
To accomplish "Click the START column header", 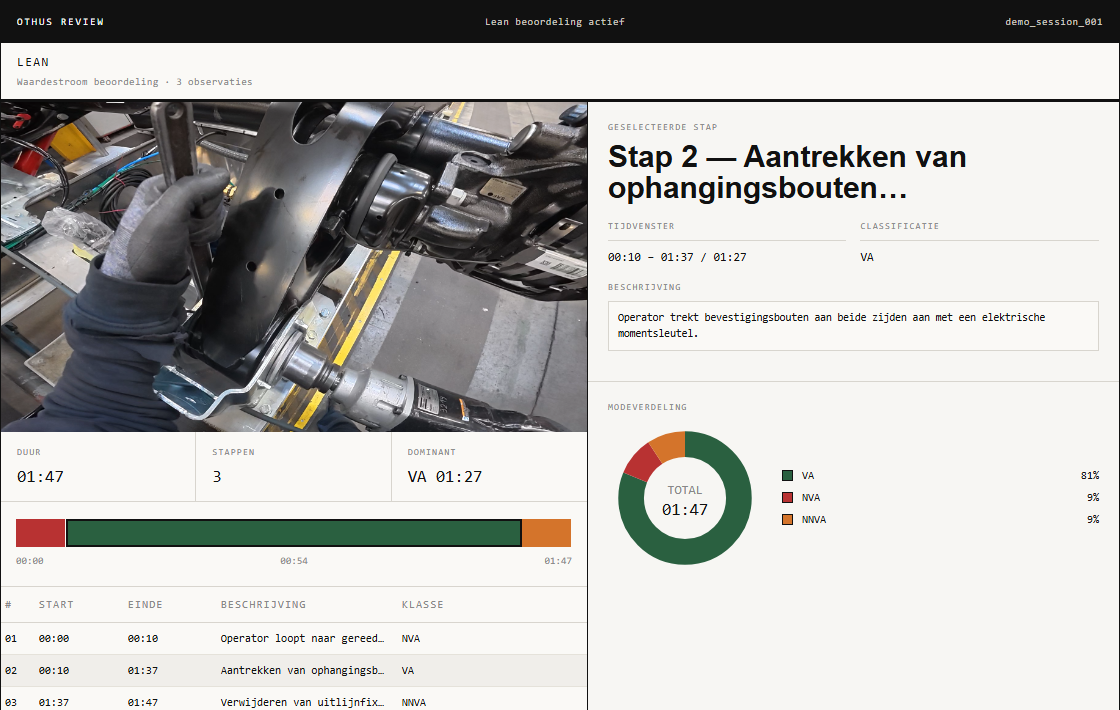I will 56,604.
